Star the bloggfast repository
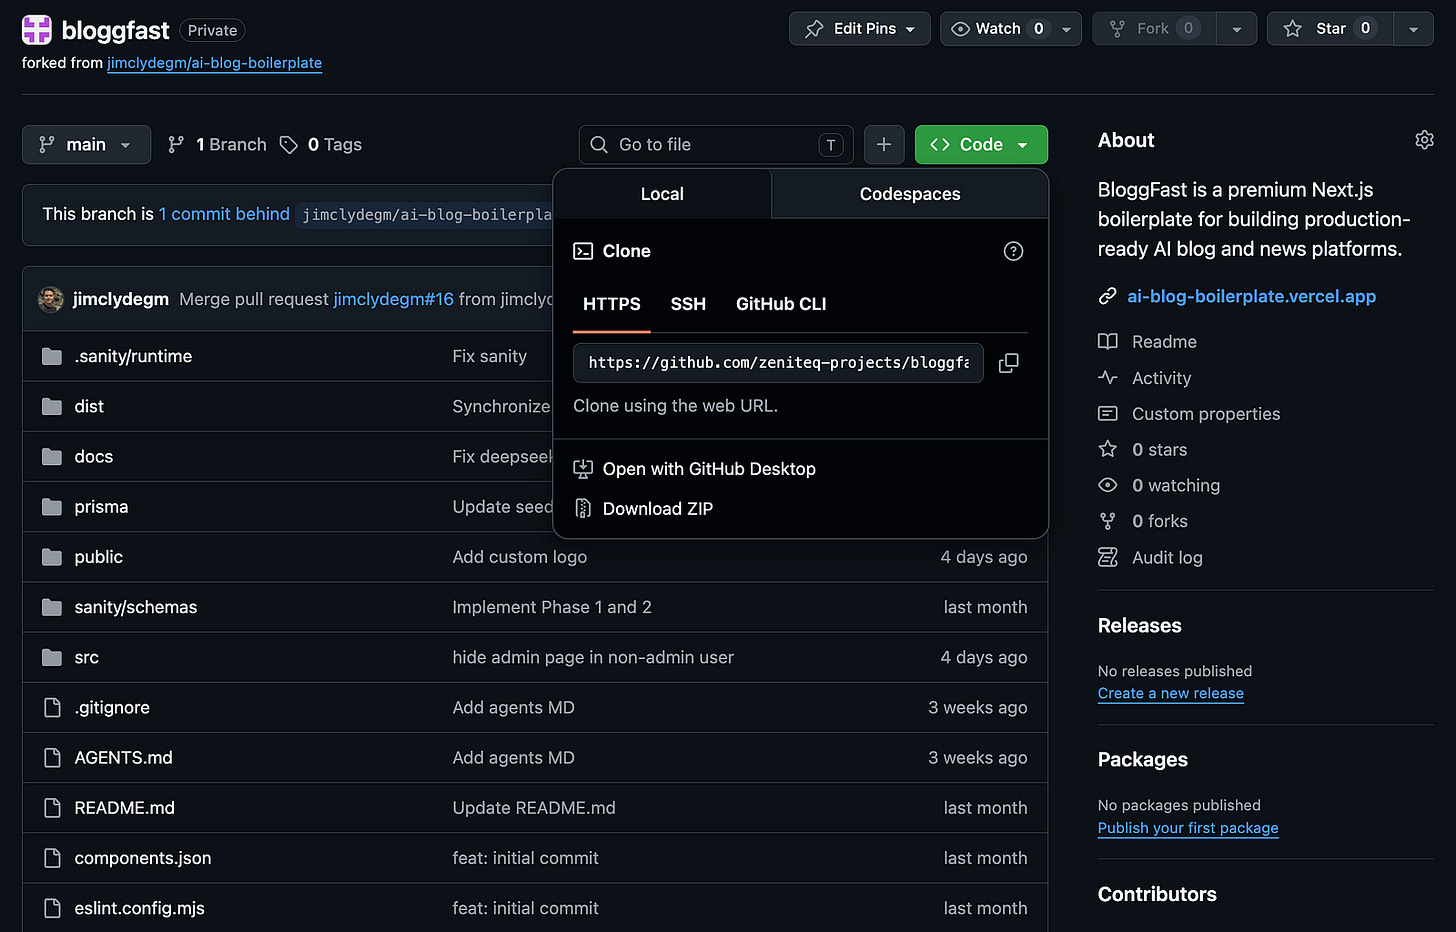Screen dimensions: 1456x932 tap(1329, 28)
